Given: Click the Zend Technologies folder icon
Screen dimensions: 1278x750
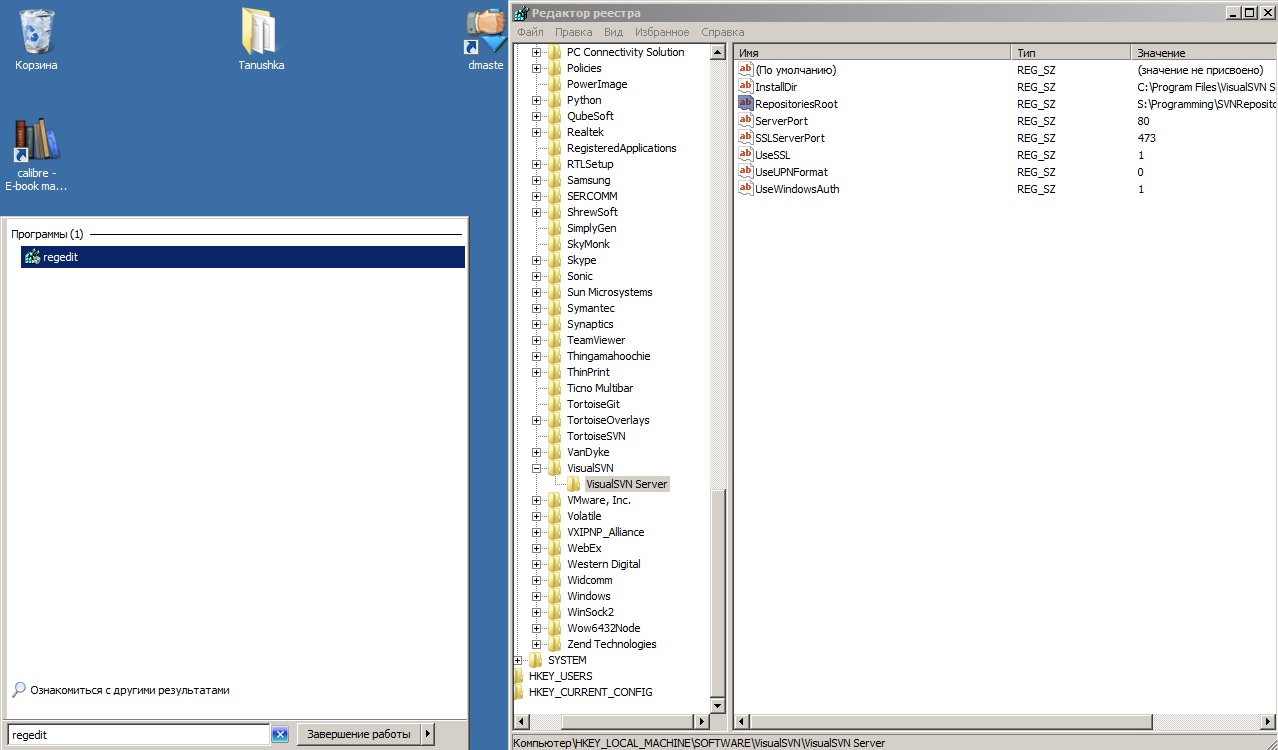Looking at the screenshot, I should point(555,644).
